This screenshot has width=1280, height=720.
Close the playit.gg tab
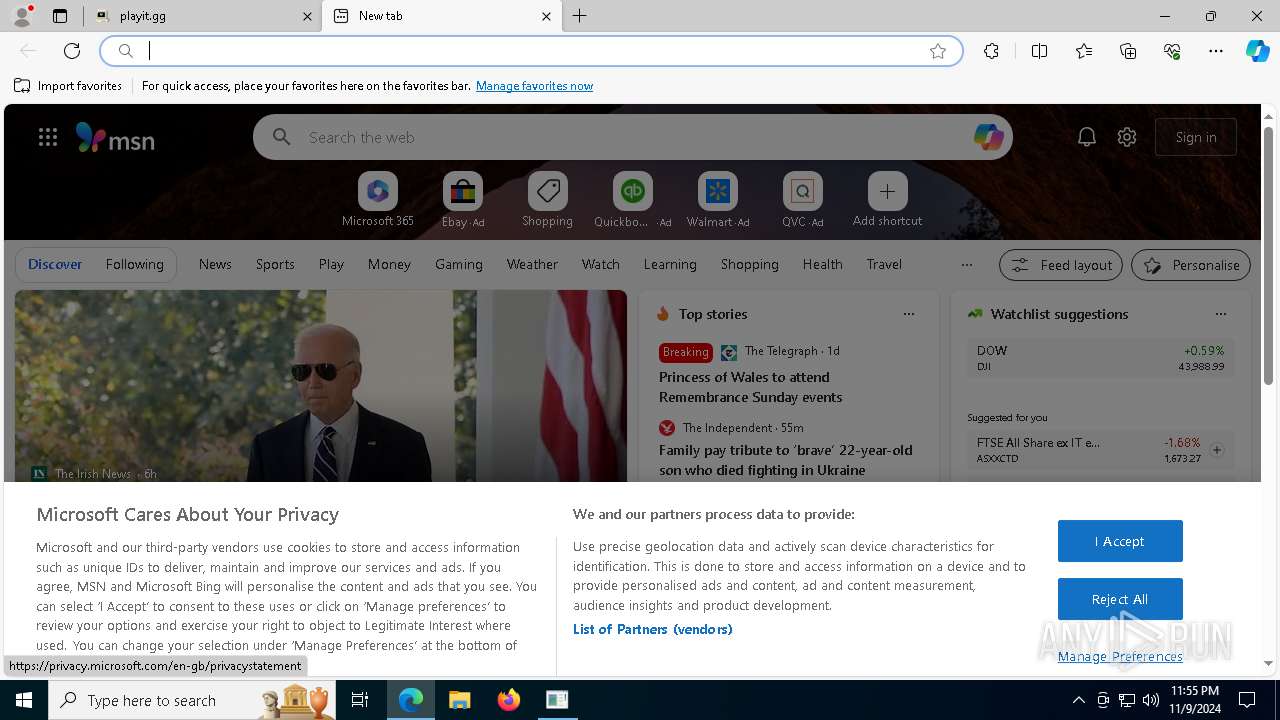[x=307, y=16]
